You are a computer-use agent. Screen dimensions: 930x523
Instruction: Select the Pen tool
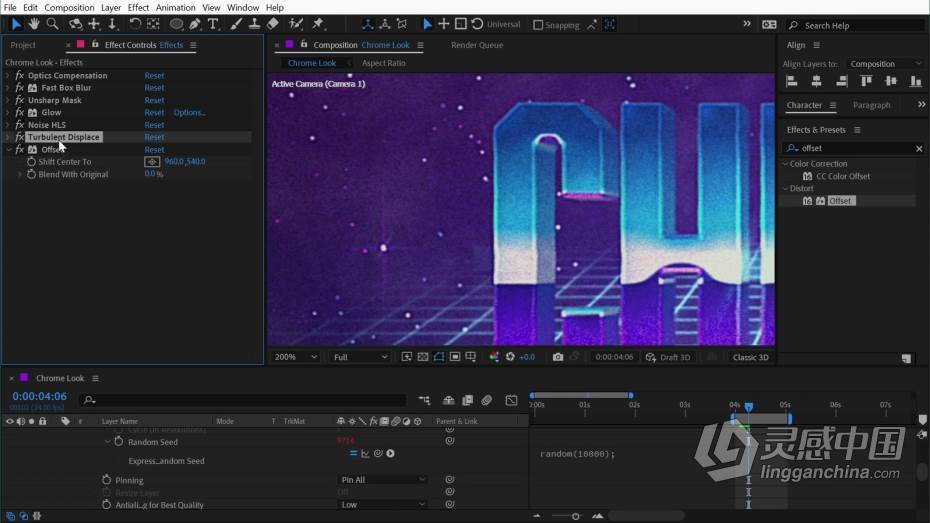pyautogui.click(x=195, y=24)
